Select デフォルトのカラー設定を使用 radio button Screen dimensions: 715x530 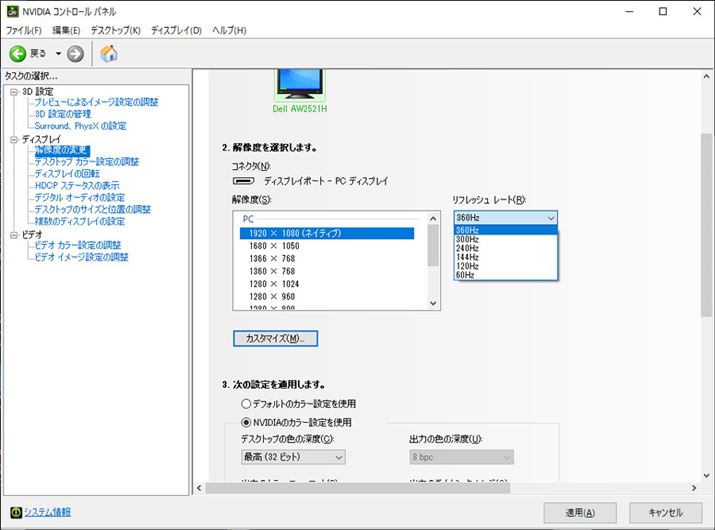pyautogui.click(x=246, y=404)
